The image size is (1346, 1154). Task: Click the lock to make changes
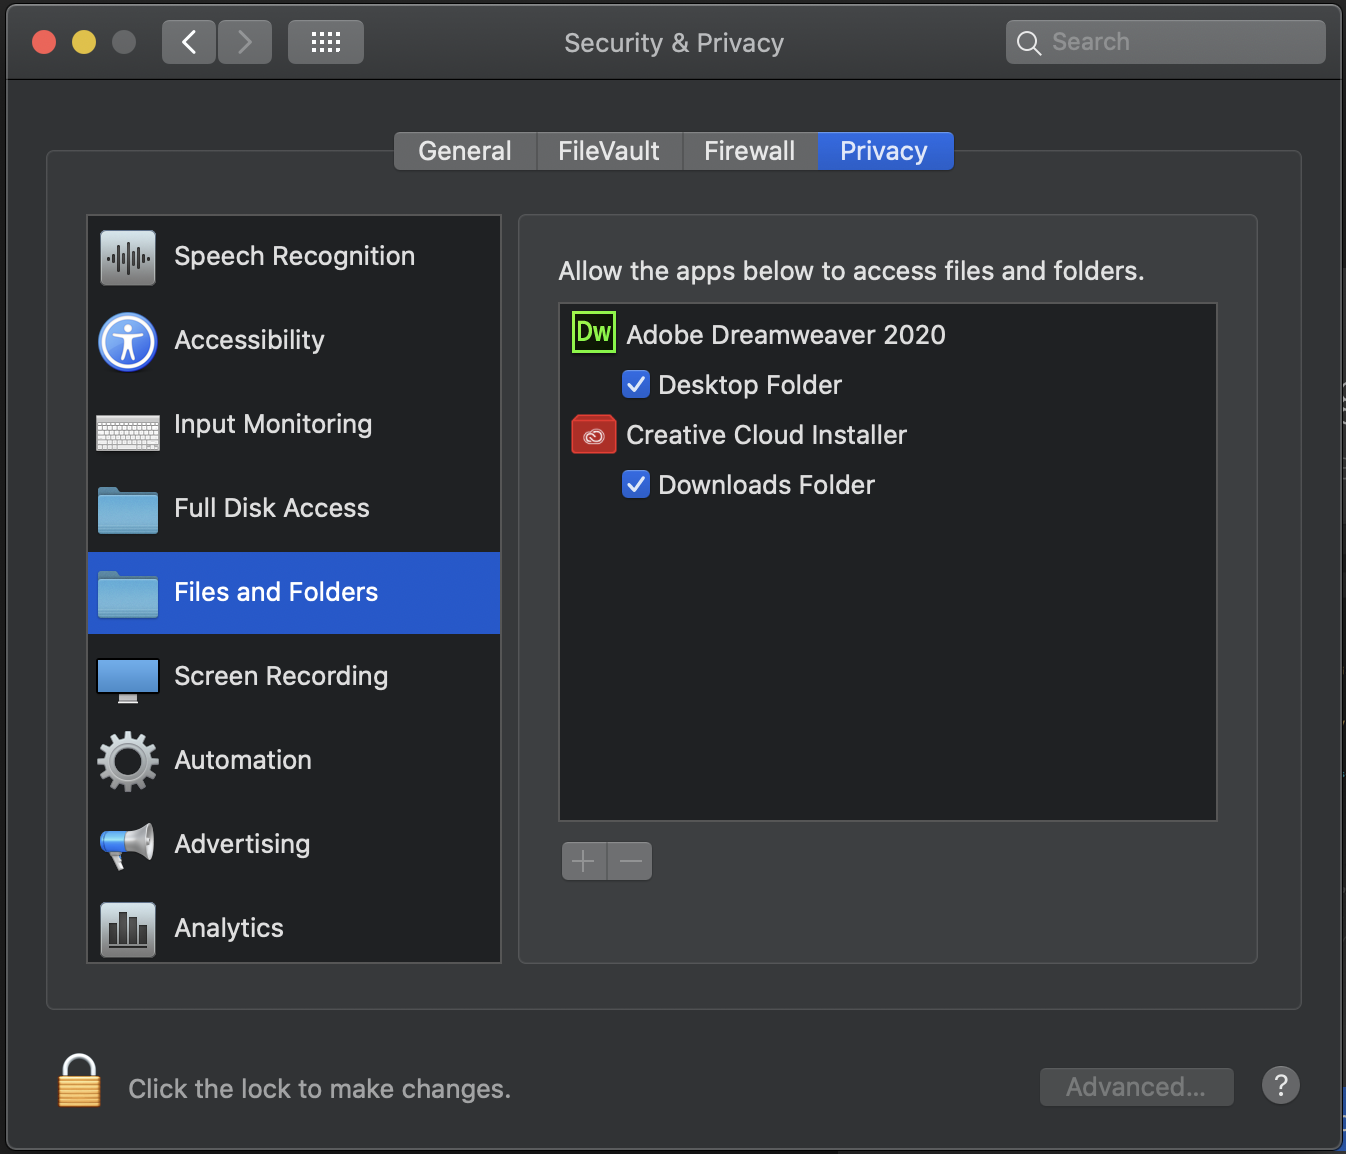pyautogui.click(x=78, y=1080)
